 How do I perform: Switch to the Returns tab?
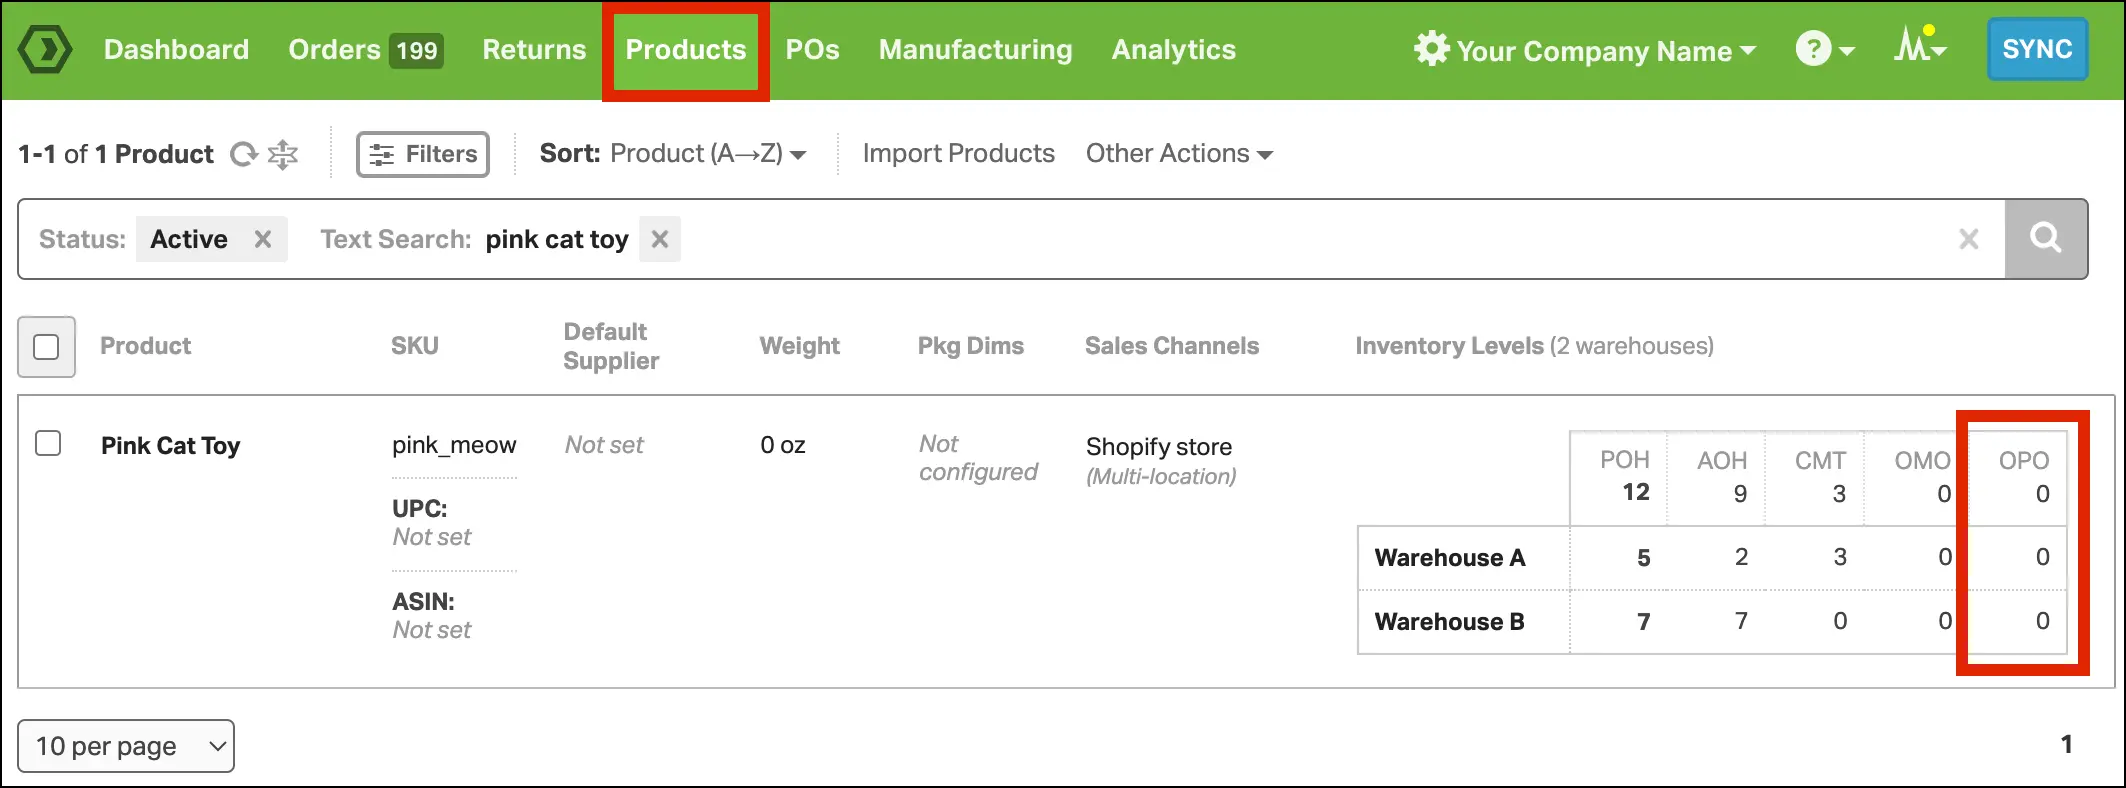coord(534,50)
